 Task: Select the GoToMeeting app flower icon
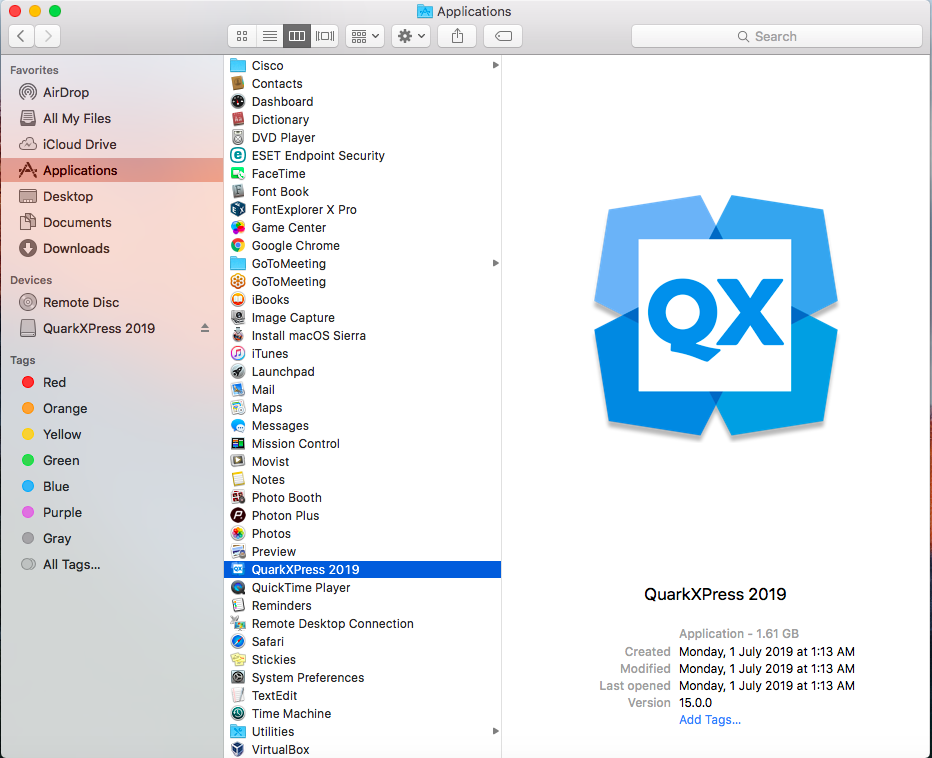238,281
